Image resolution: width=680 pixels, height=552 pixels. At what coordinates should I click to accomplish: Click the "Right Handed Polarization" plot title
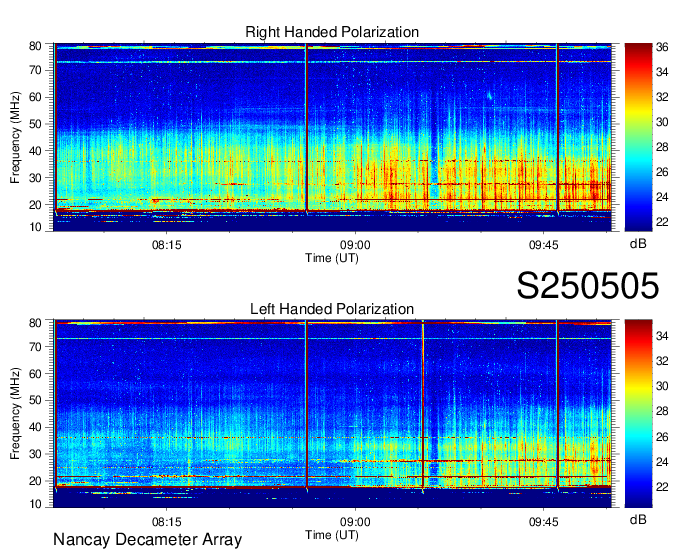point(332,32)
